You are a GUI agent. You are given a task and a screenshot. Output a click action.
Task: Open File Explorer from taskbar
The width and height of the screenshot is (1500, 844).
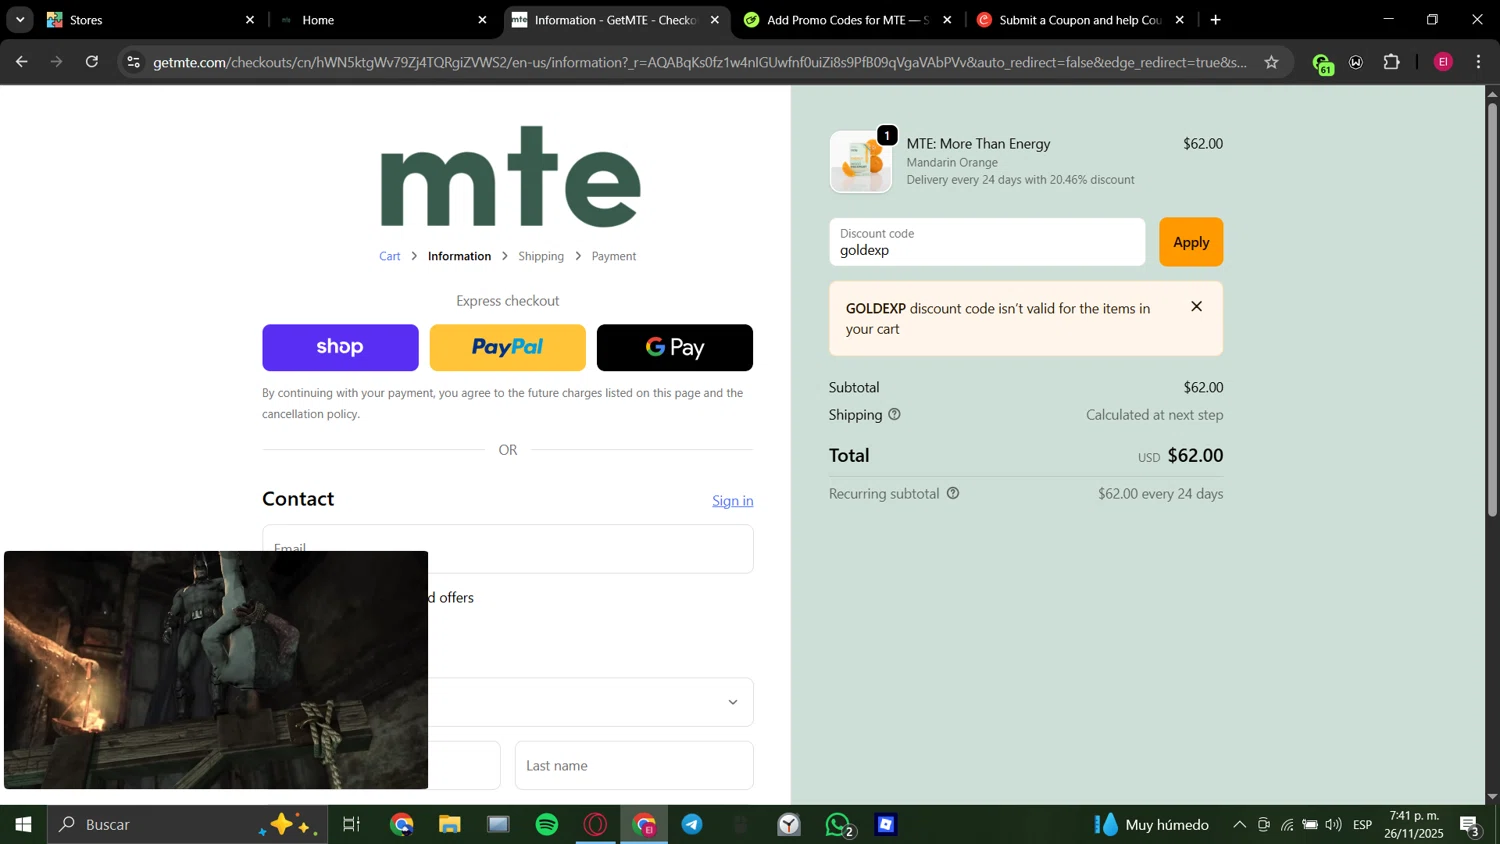click(450, 824)
